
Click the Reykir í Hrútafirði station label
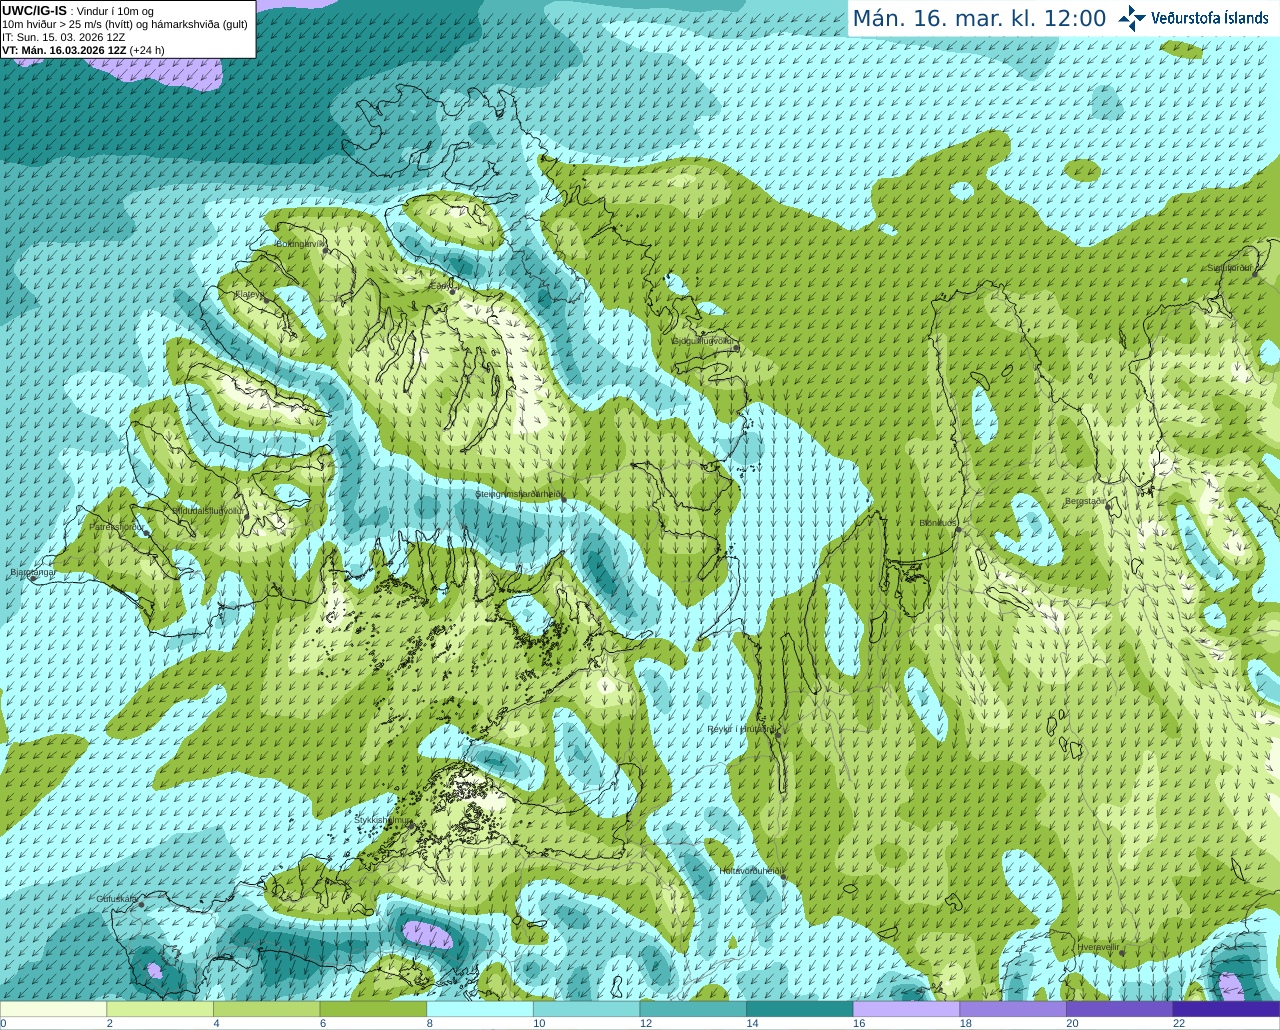point(741,729)
